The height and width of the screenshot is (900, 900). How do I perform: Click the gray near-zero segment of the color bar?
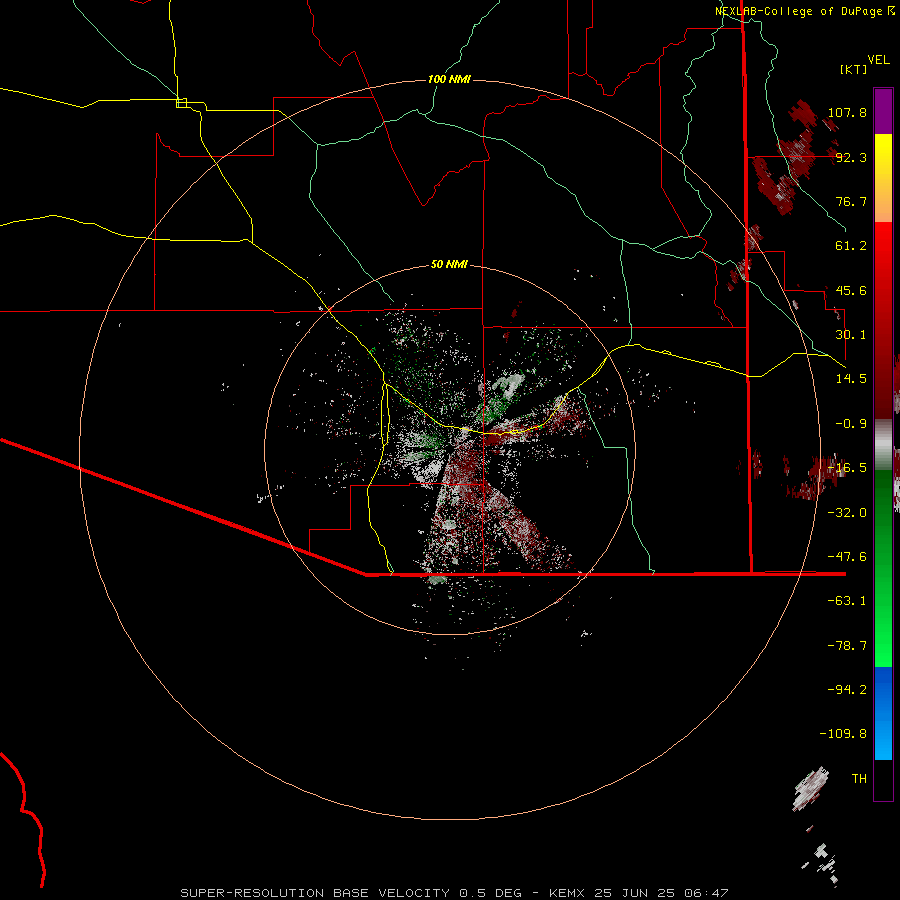tap(883, 445)
